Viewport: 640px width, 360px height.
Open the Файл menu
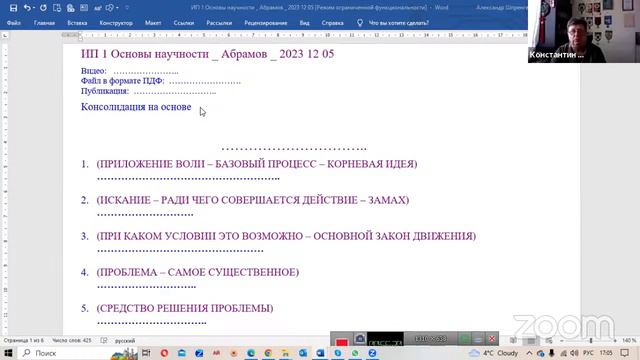[x=14, y=23]
